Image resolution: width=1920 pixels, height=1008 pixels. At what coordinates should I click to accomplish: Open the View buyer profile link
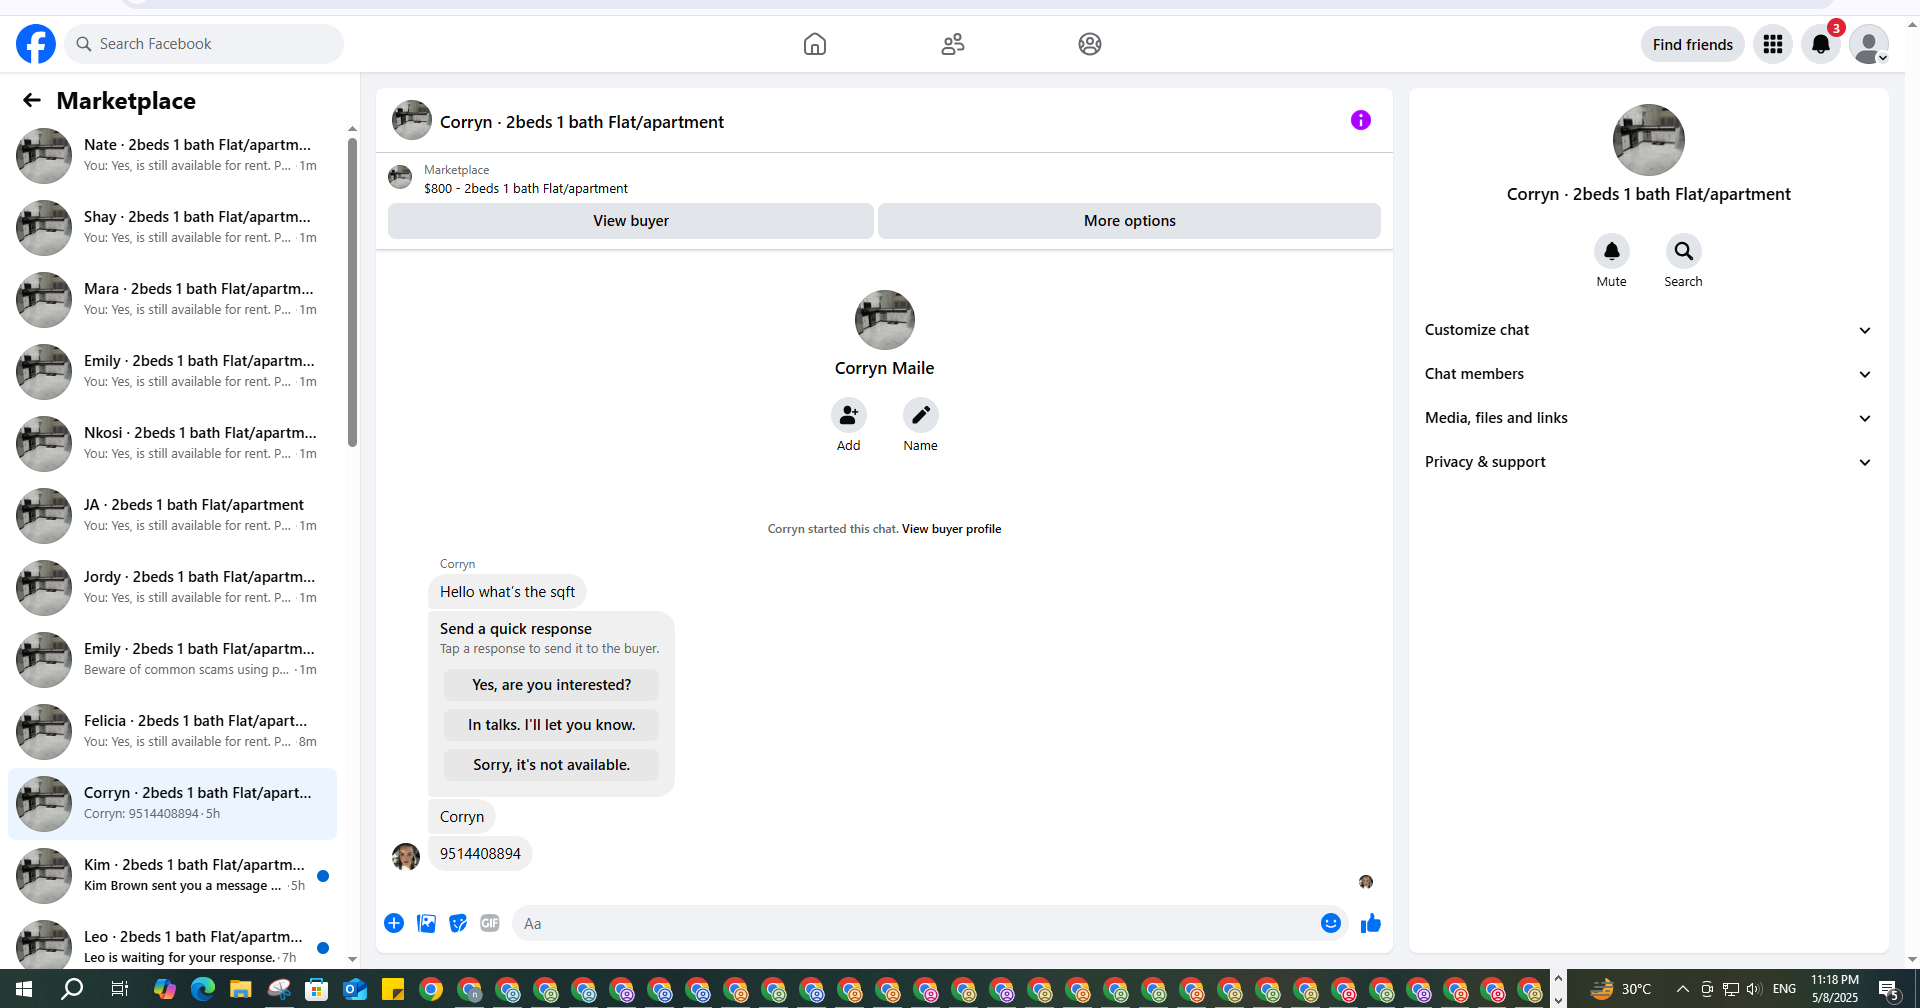[951, 529]
